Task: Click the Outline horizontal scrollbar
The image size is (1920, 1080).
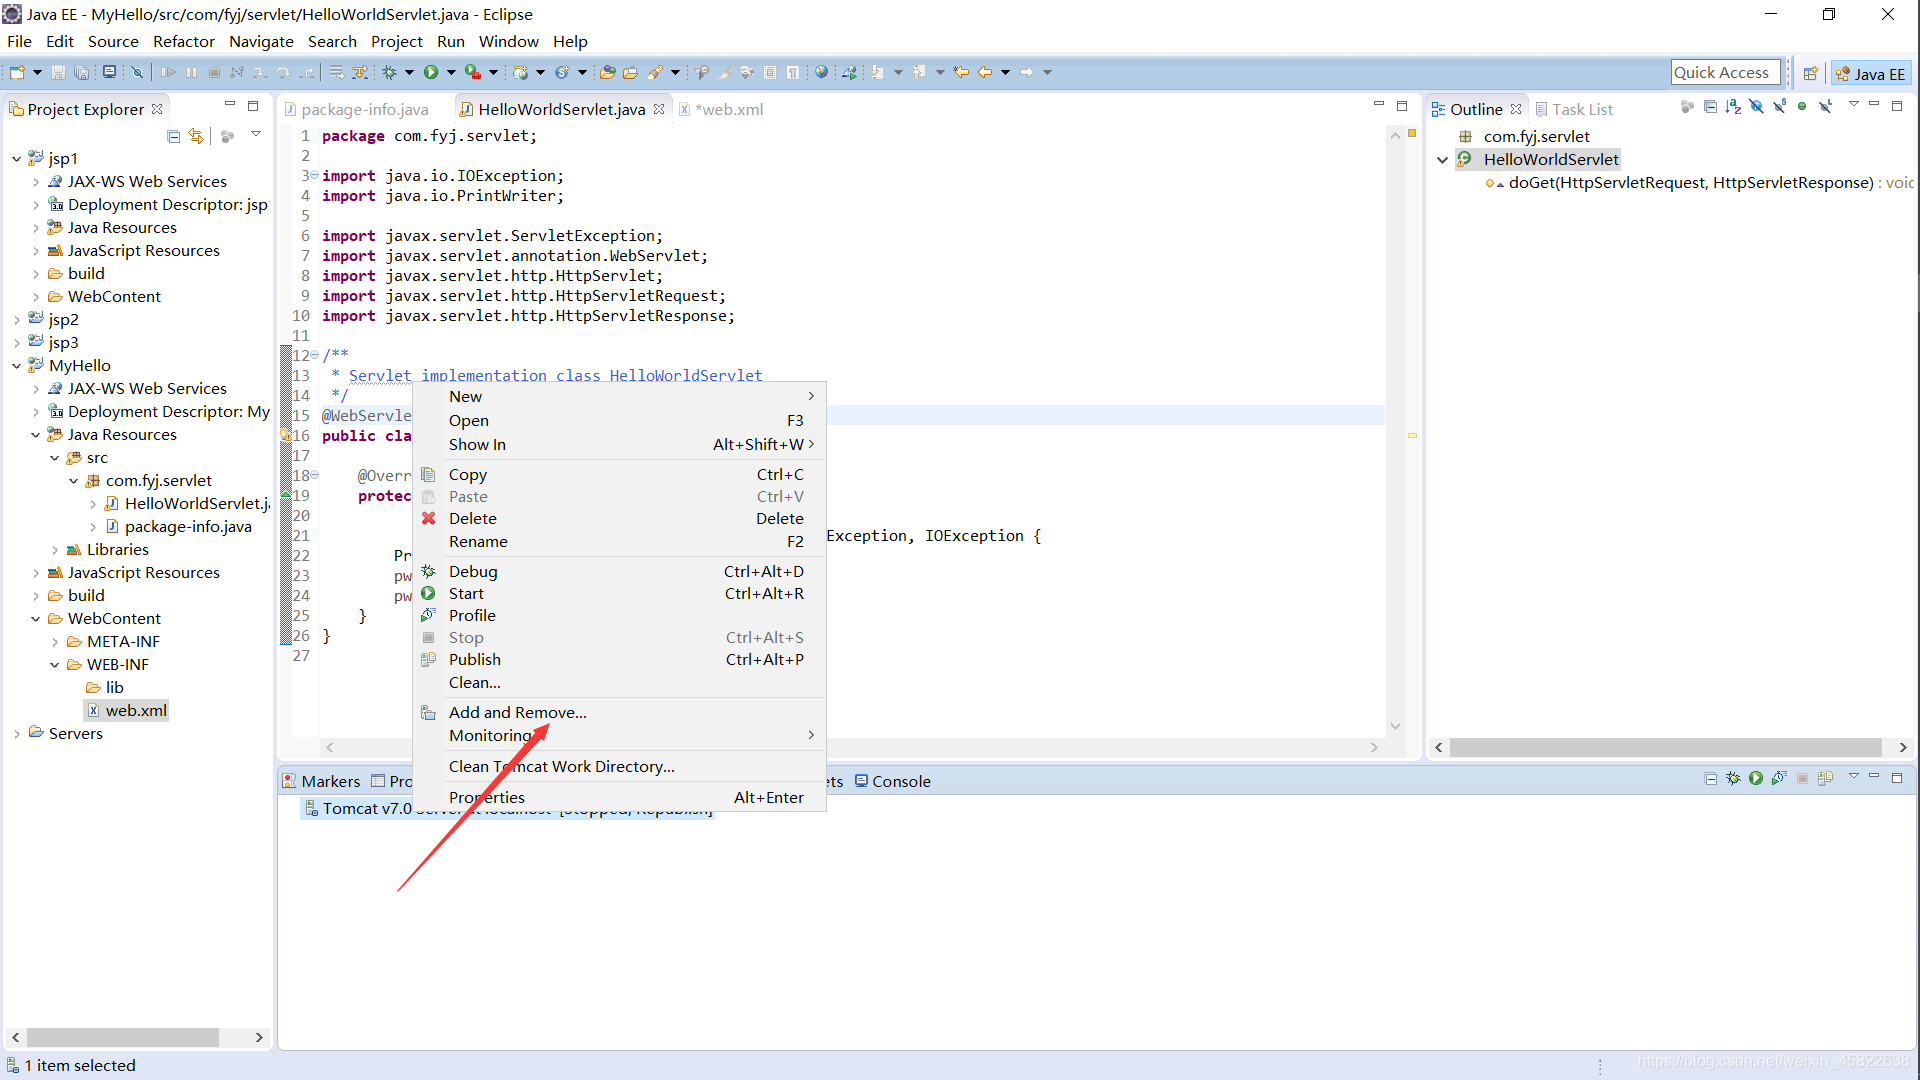Action: pos(1665,748)
